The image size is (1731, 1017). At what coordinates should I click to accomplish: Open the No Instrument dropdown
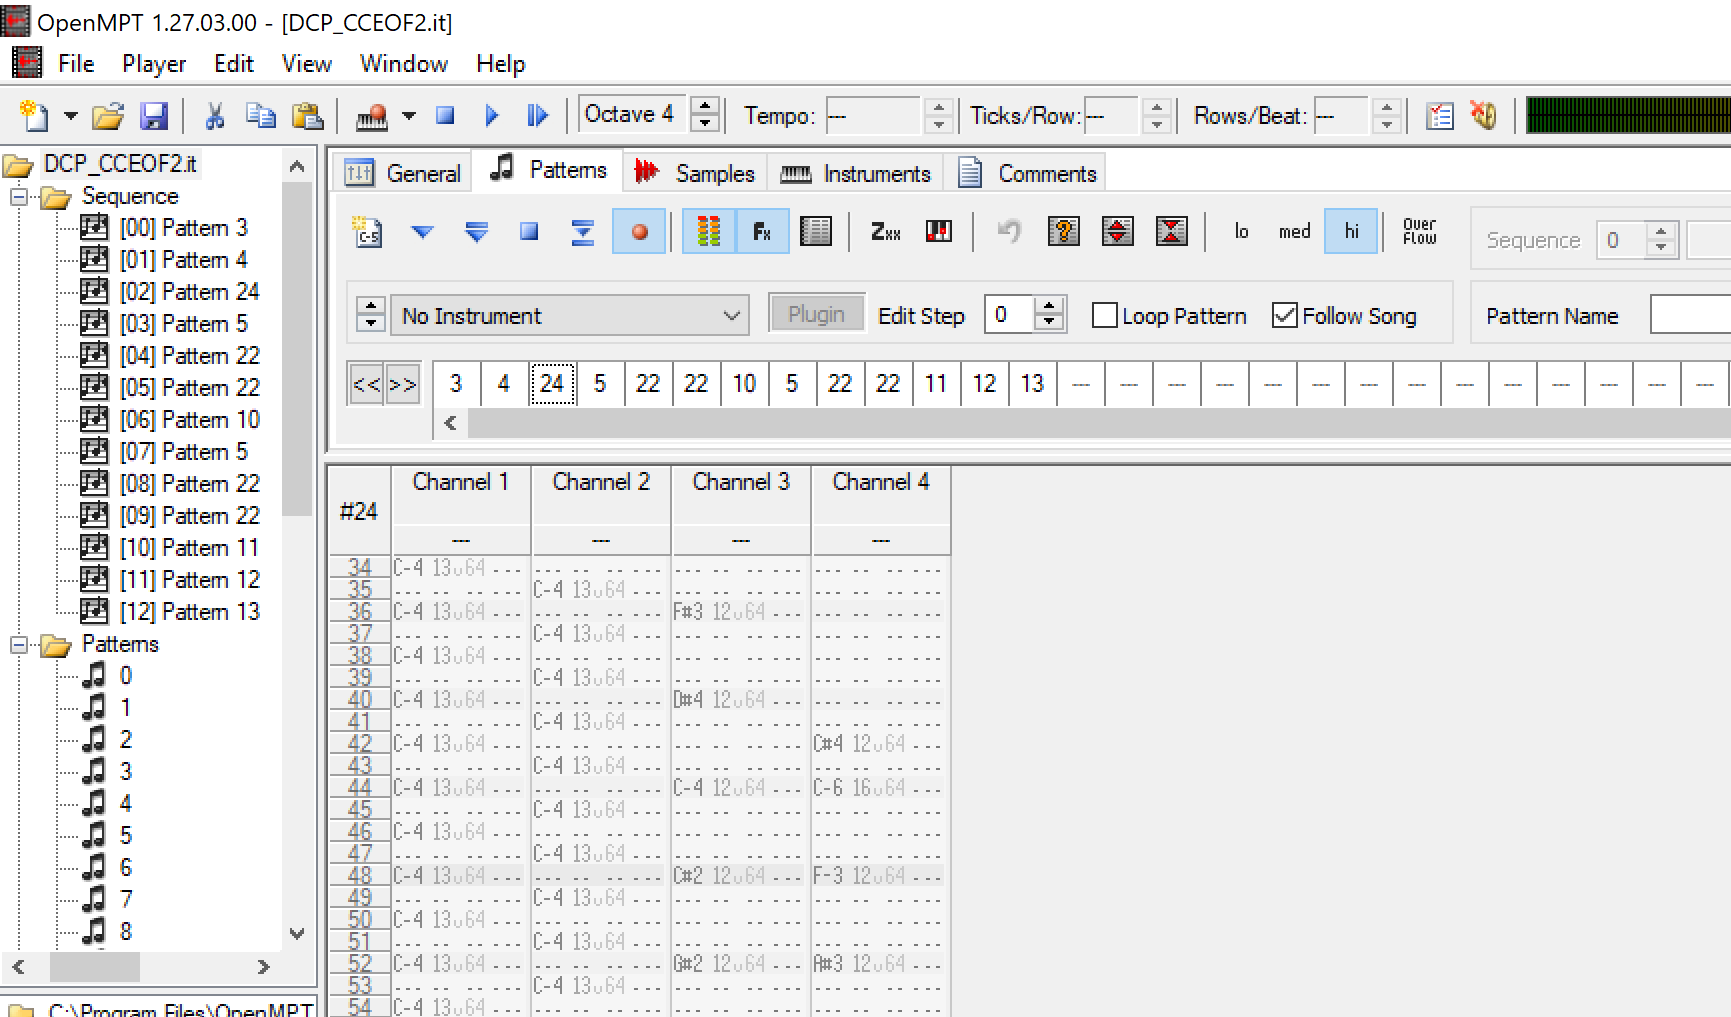pyautogui.click(x=569, y=316)
